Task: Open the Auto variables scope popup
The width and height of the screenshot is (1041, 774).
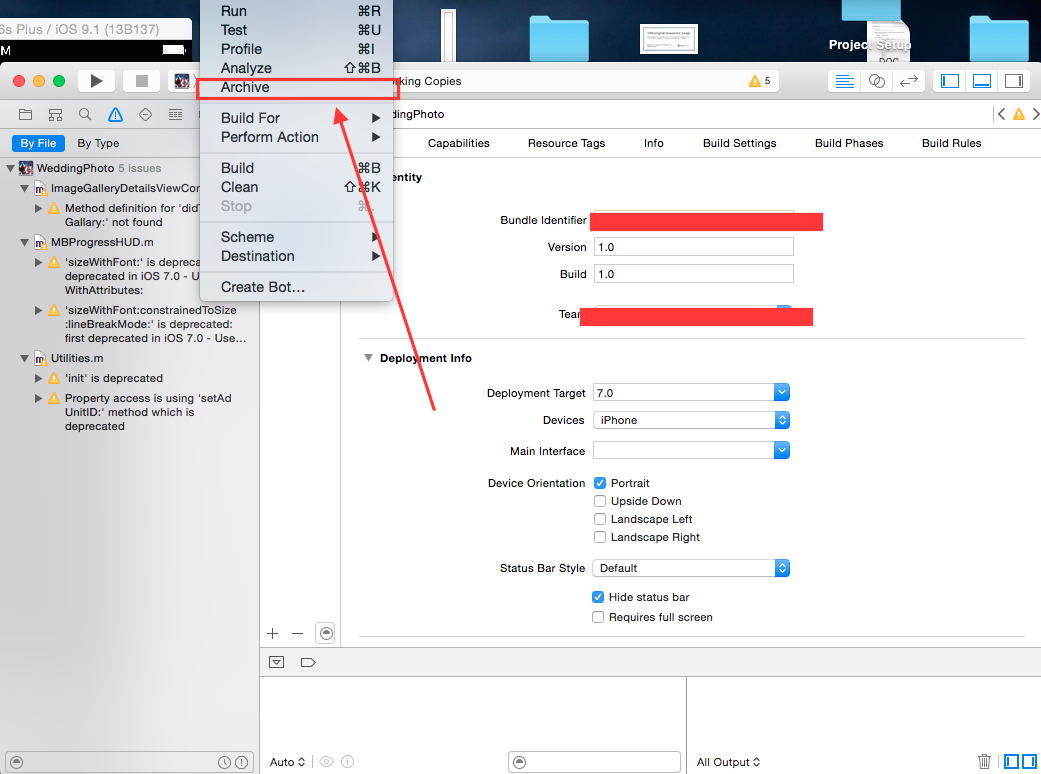Action: (287, 762)
